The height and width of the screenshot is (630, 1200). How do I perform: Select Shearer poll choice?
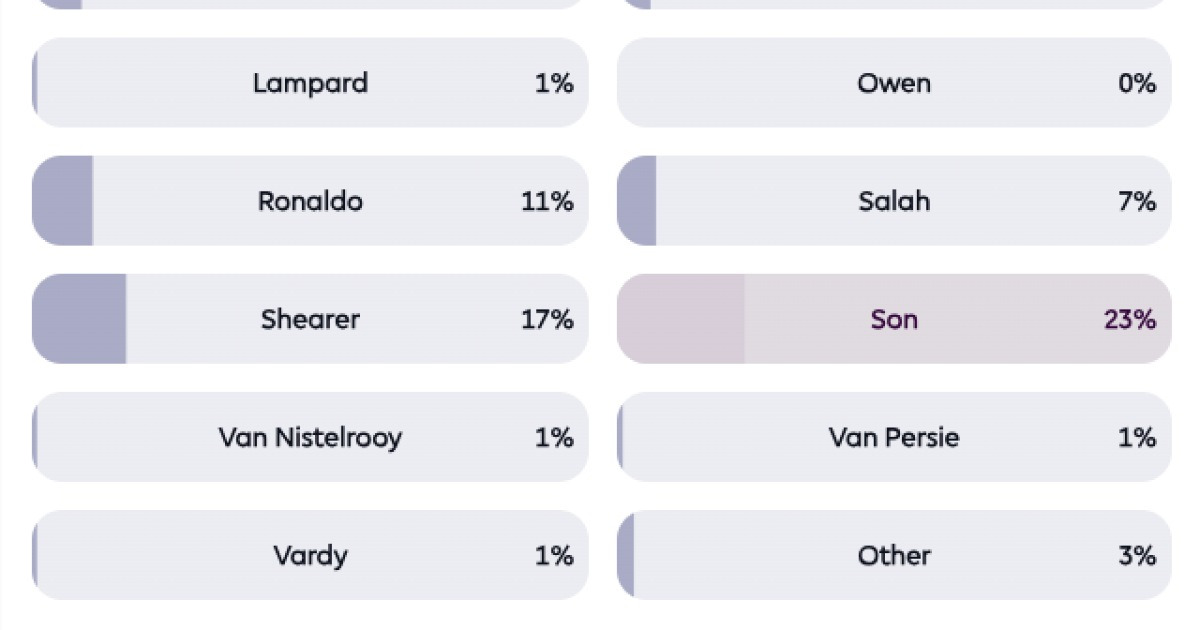click(x=310, y=319)
